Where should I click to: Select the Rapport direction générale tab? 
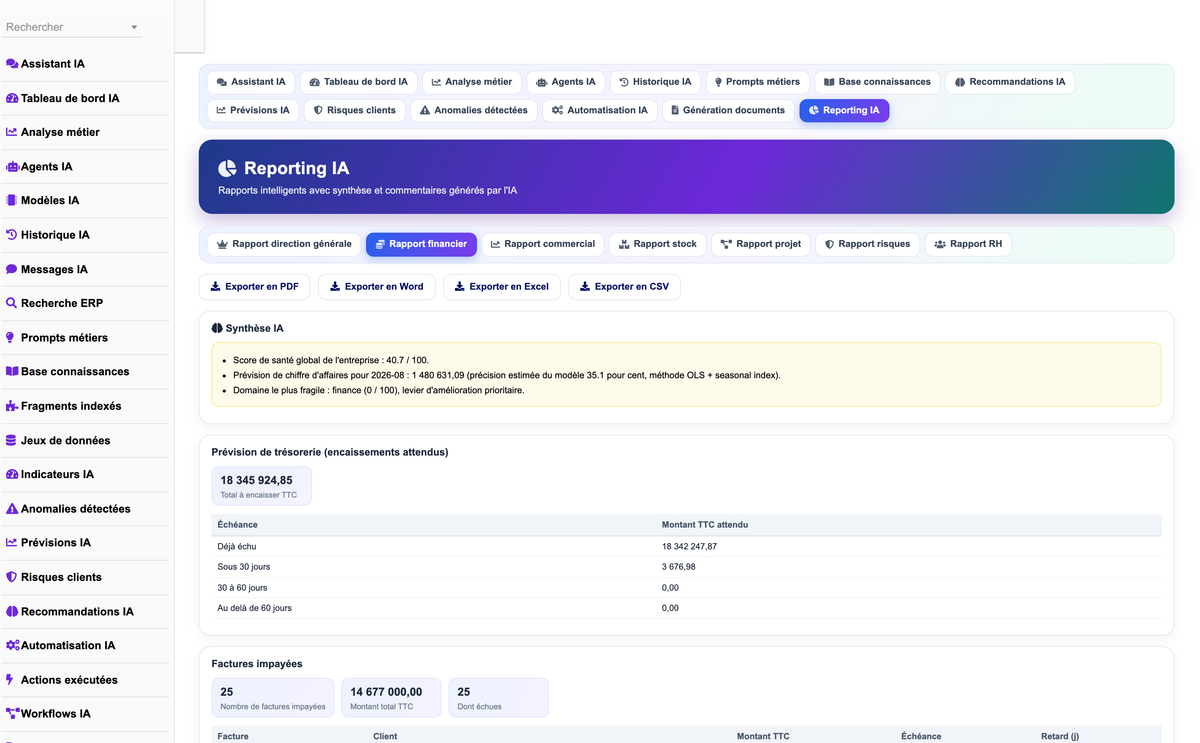[x=284, y=244]
